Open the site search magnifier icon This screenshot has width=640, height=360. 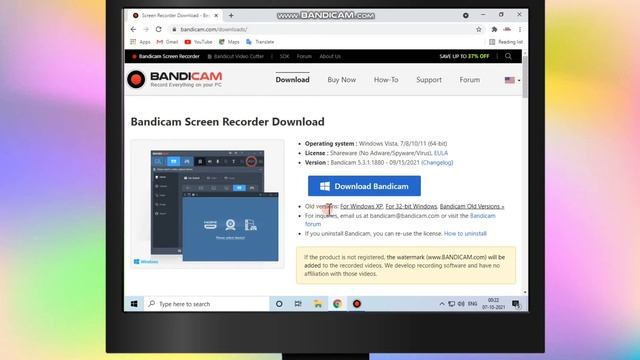point(508,56)
